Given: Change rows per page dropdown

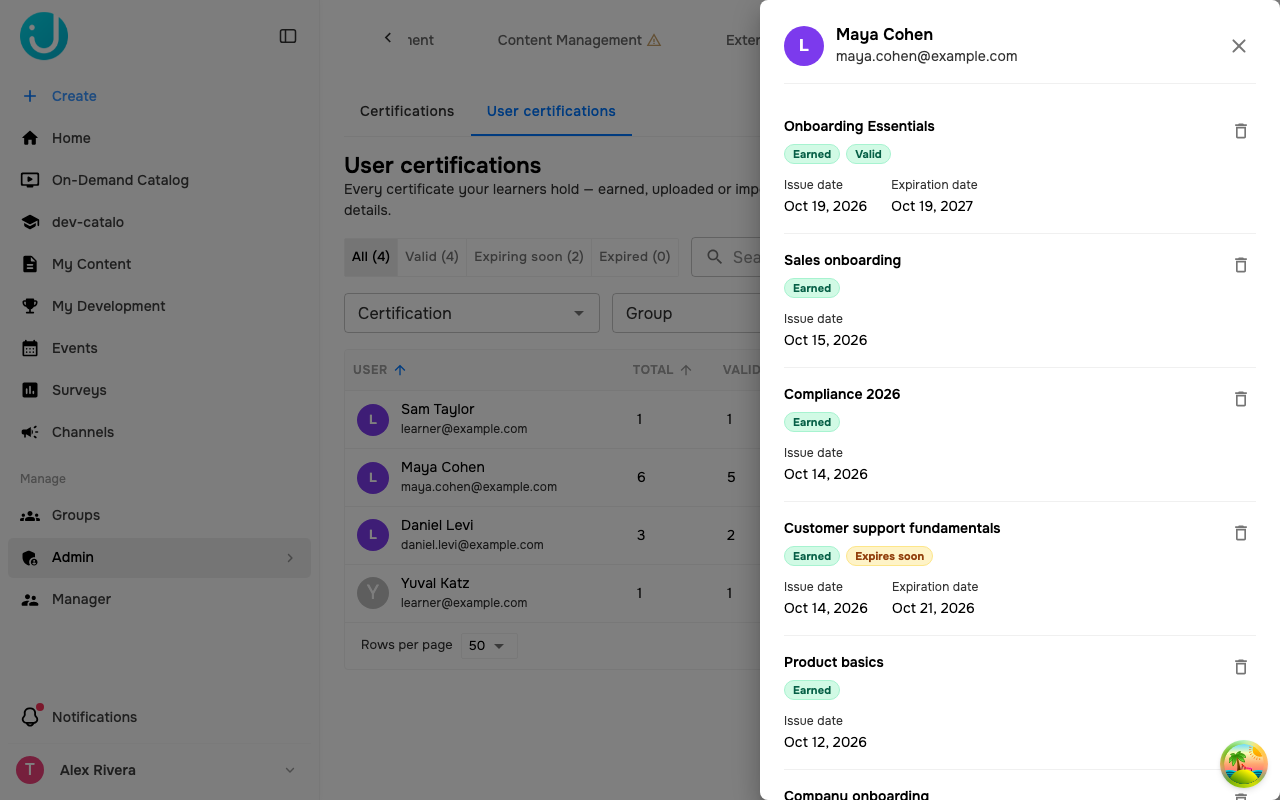Looking at the screenshot, I should click(489, 646).
